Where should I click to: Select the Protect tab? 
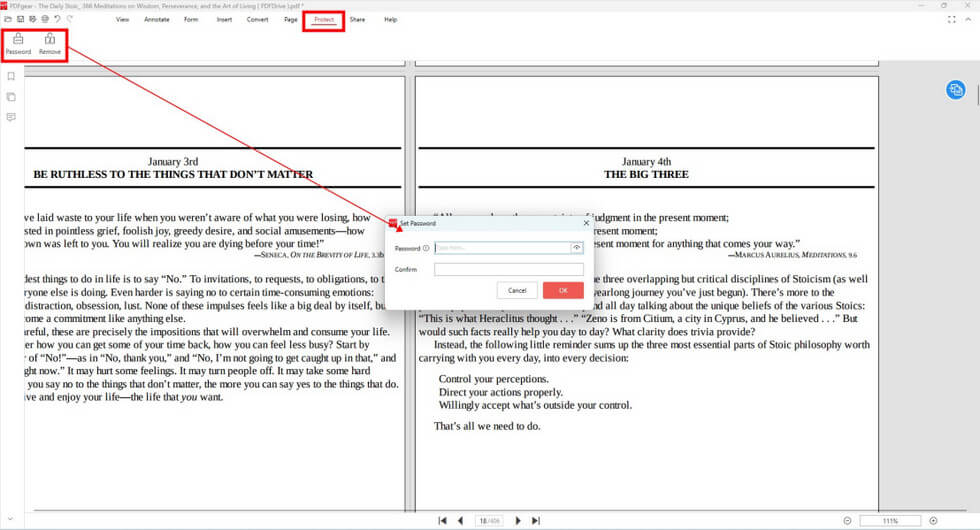click(x=324, y=20)
